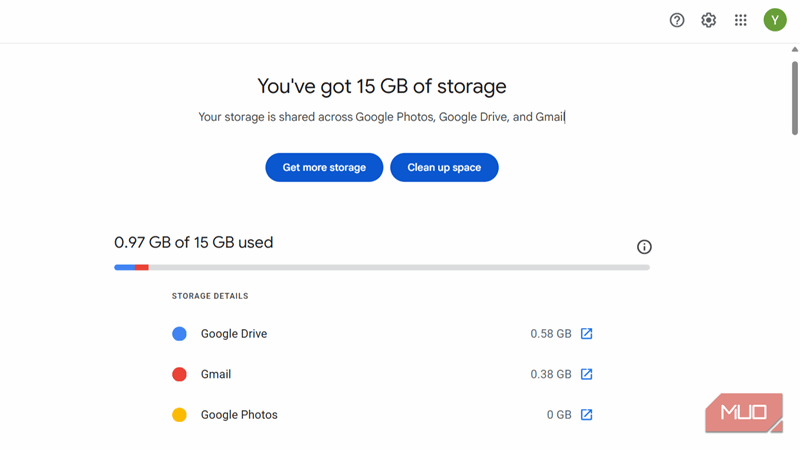Click the Clean up space button

click(444, 167)
